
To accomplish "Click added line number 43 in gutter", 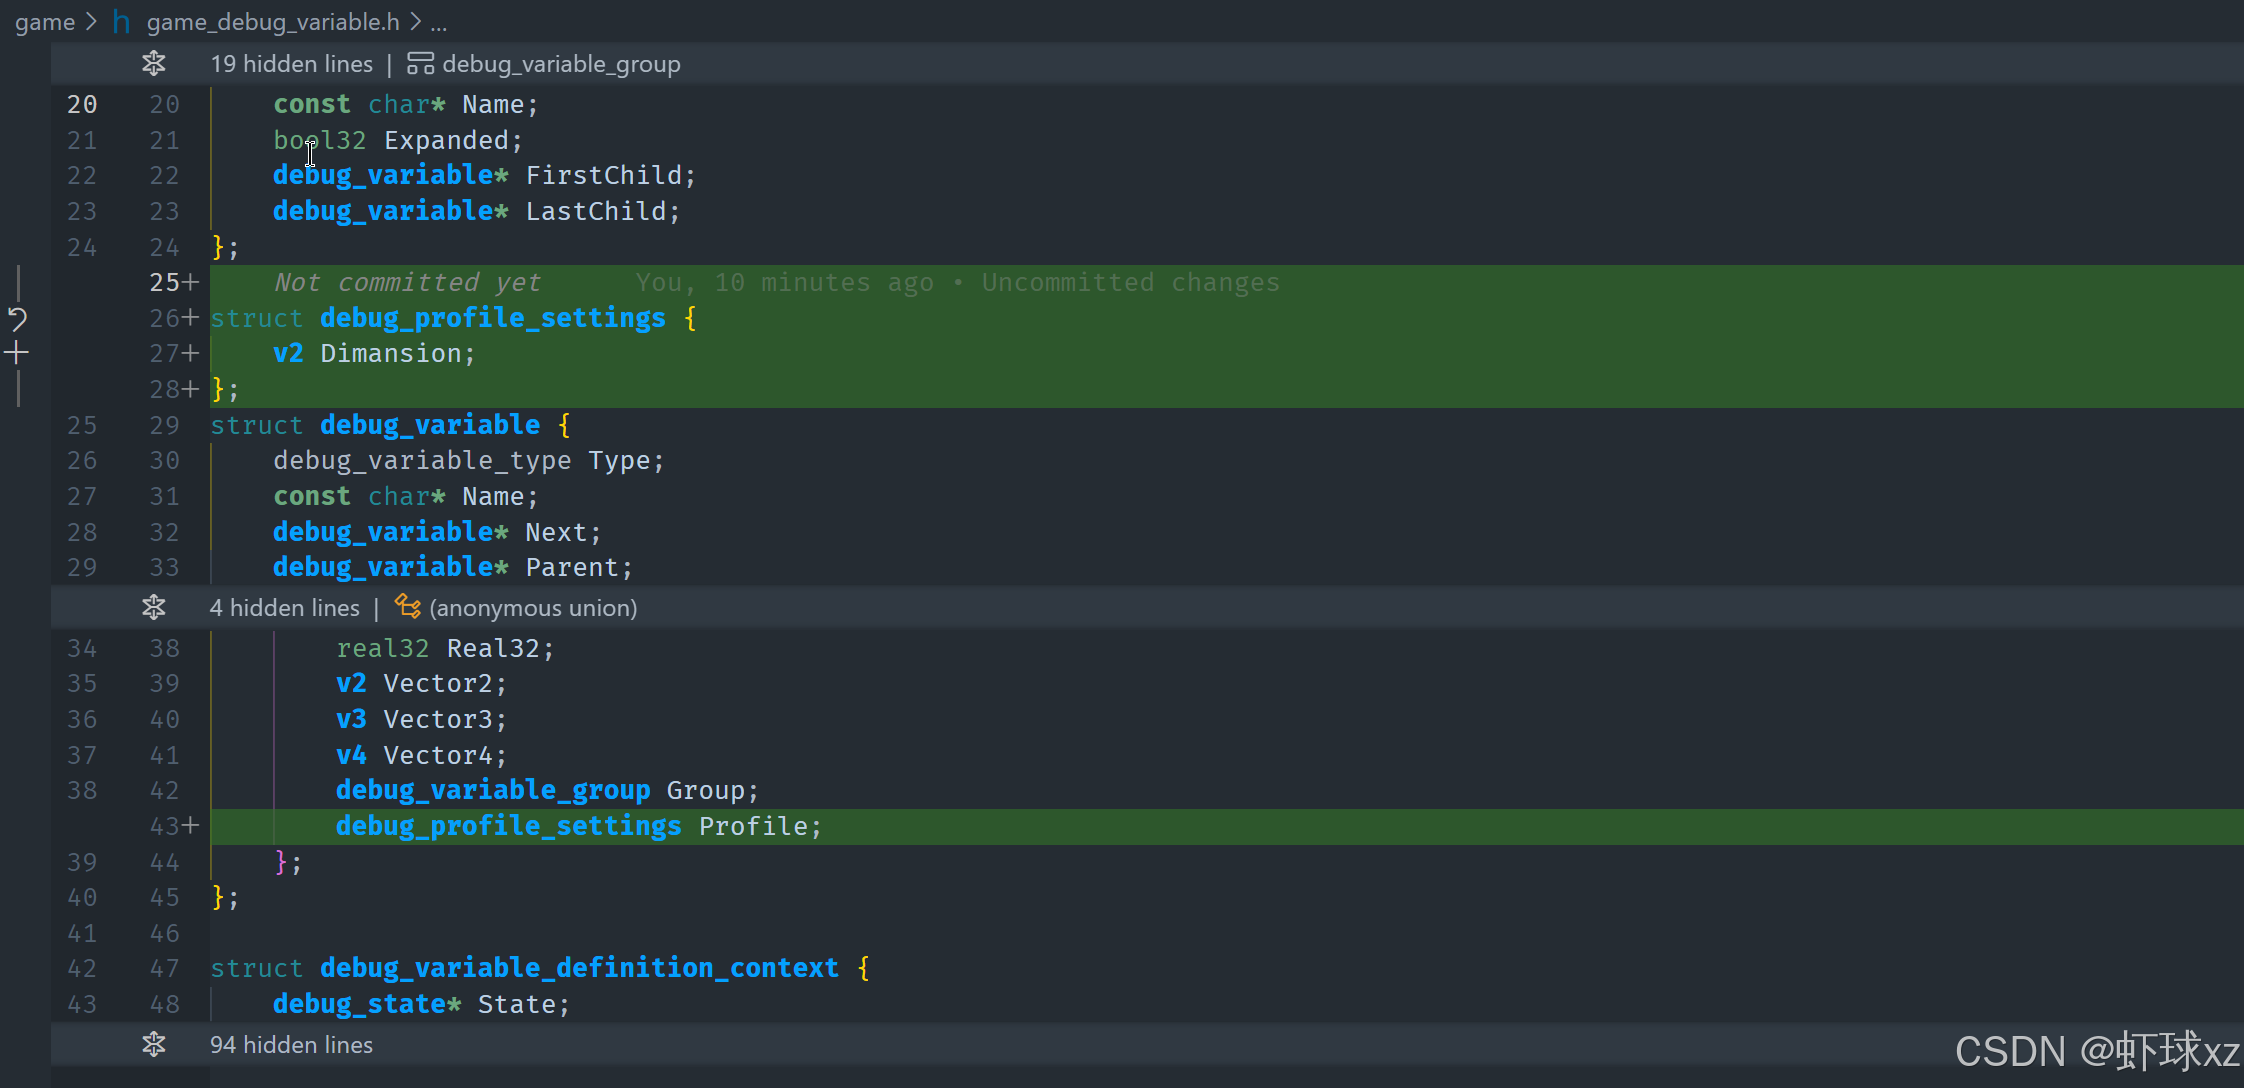I will [165, 826].
